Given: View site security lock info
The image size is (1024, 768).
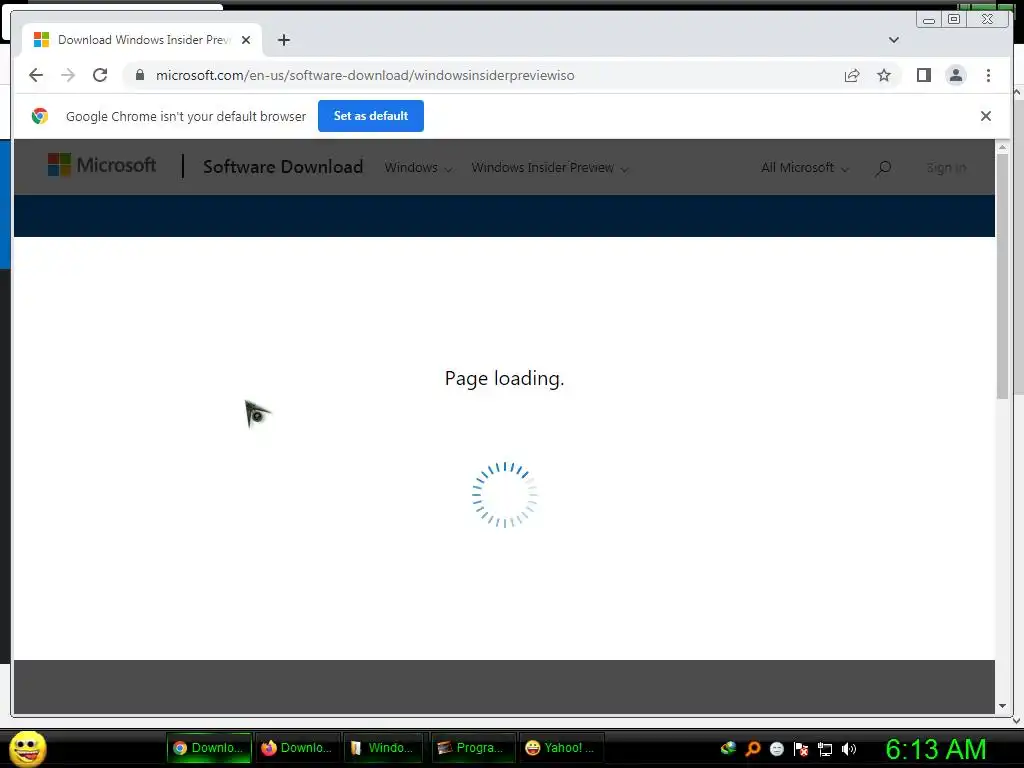Looking at the screenshot, I should pyautogui.click(x=140, y=75).
